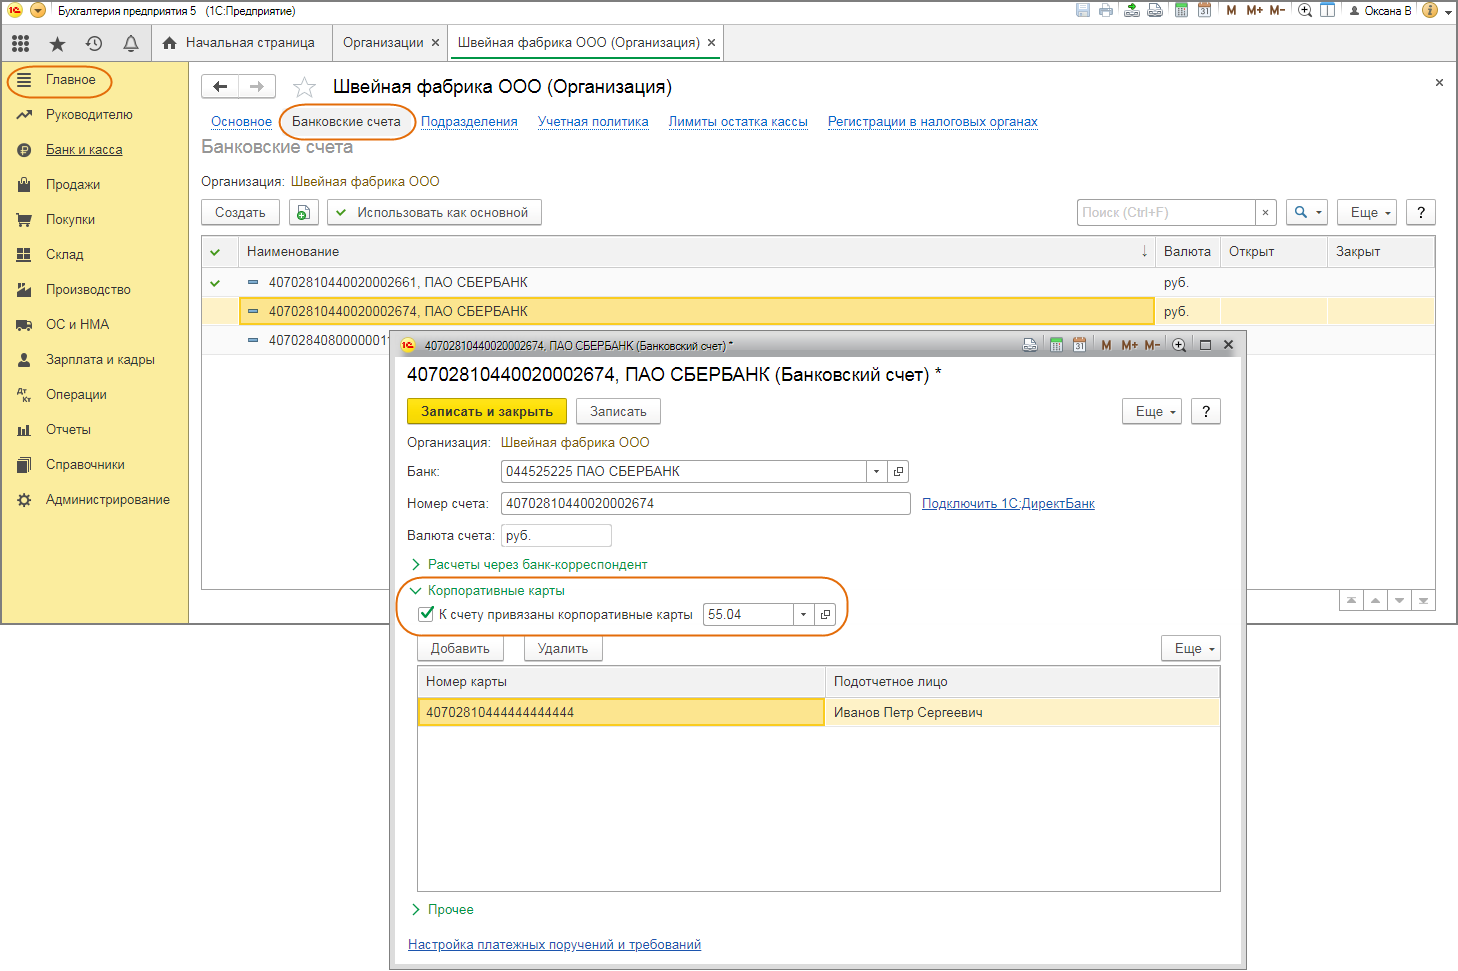Viewport: 1458px width, 971px height.
Task: Click the M+ memory button in the dialog title bar
Action: pos(1130,345)
